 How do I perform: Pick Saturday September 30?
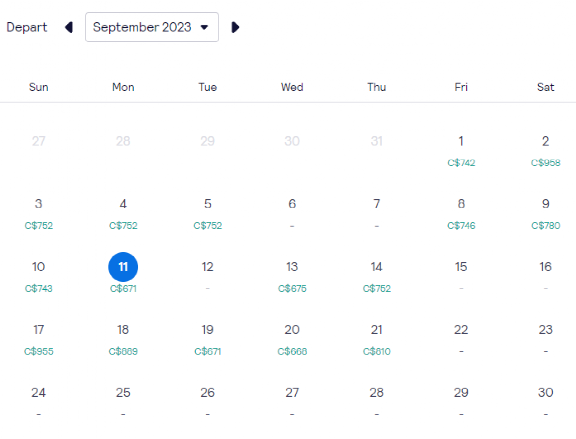(546, 403)
